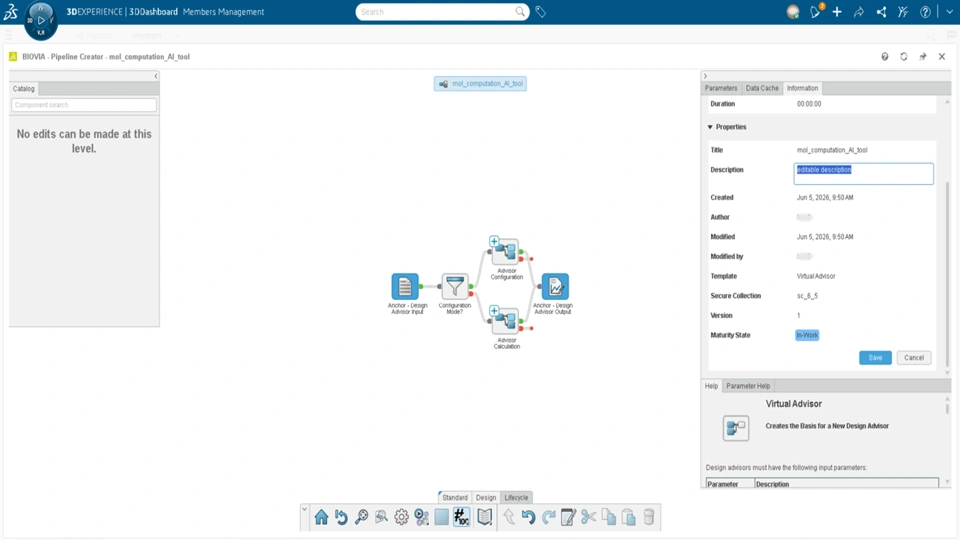Click the Copy icon in toolbar
Screen dimensions: 960x540
(x=609, y=517)
